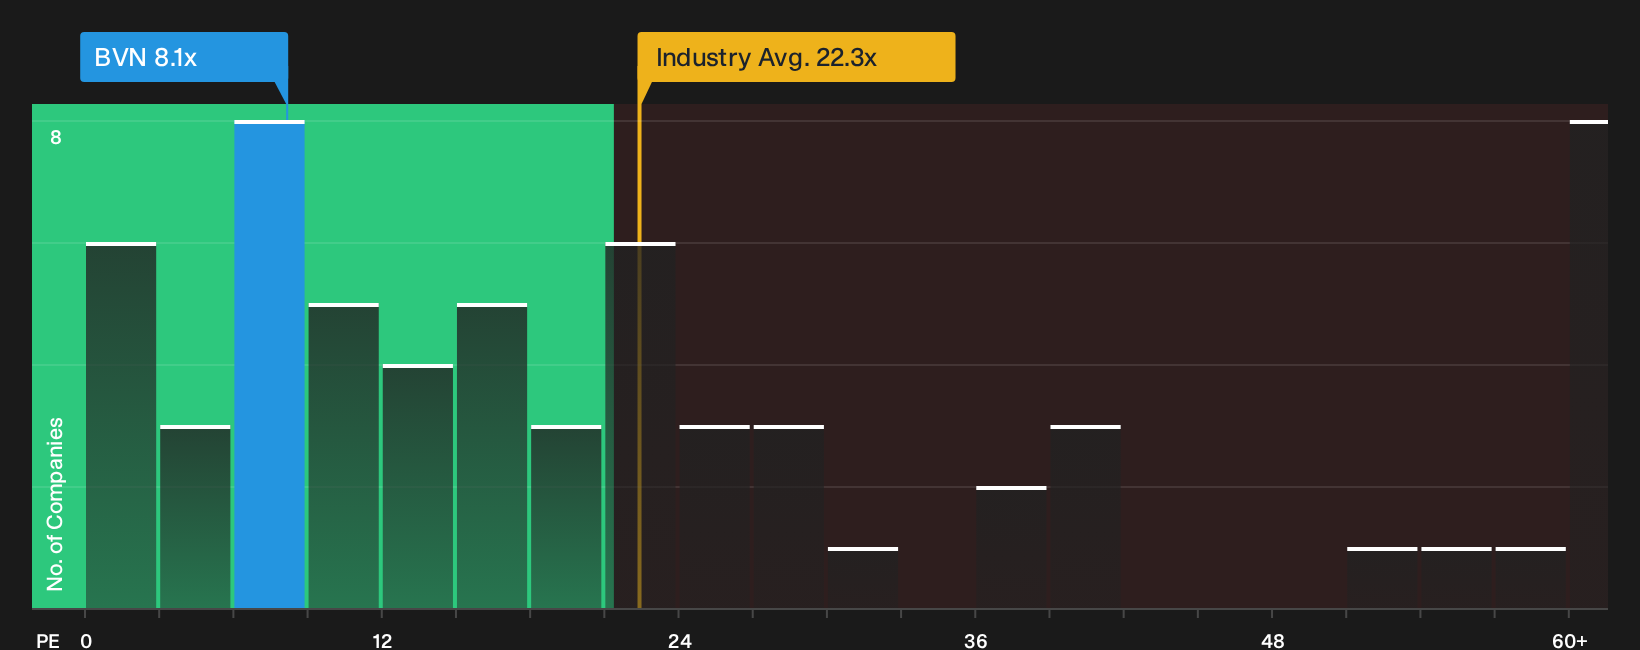This screenshot has width=1640, height=650.
Task: Click the bar starting at PE 24
Action: pyautogui.click(x=714, y=517)
